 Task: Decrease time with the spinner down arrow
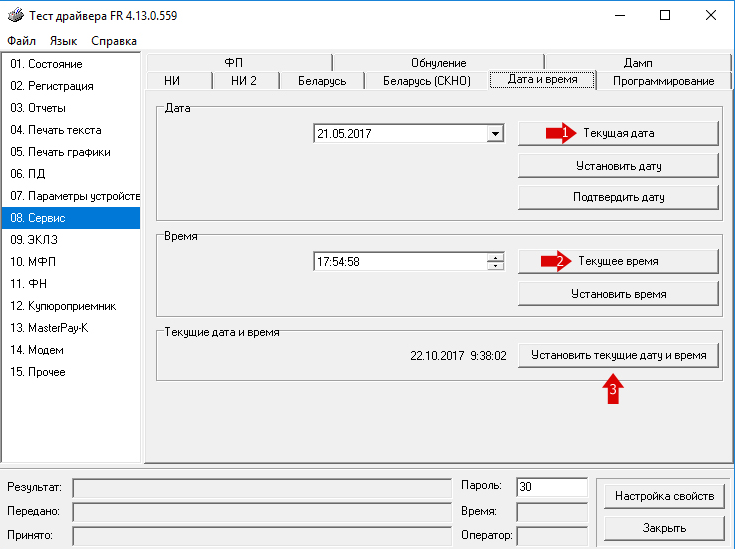(495, 266)
